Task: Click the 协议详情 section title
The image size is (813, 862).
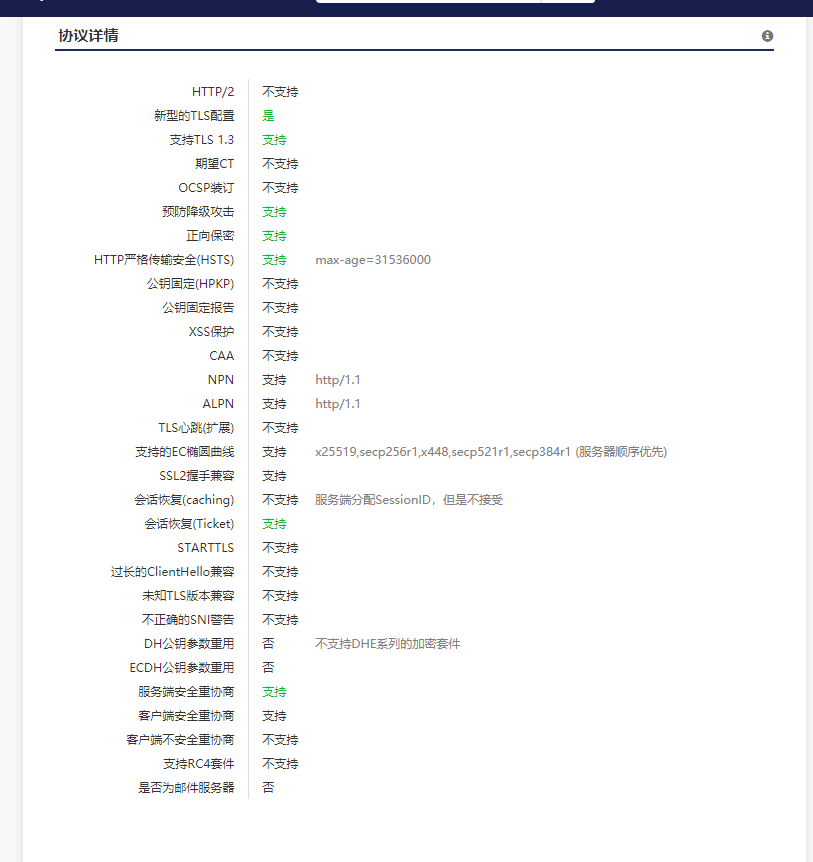Action: click(x=89, y=36)
